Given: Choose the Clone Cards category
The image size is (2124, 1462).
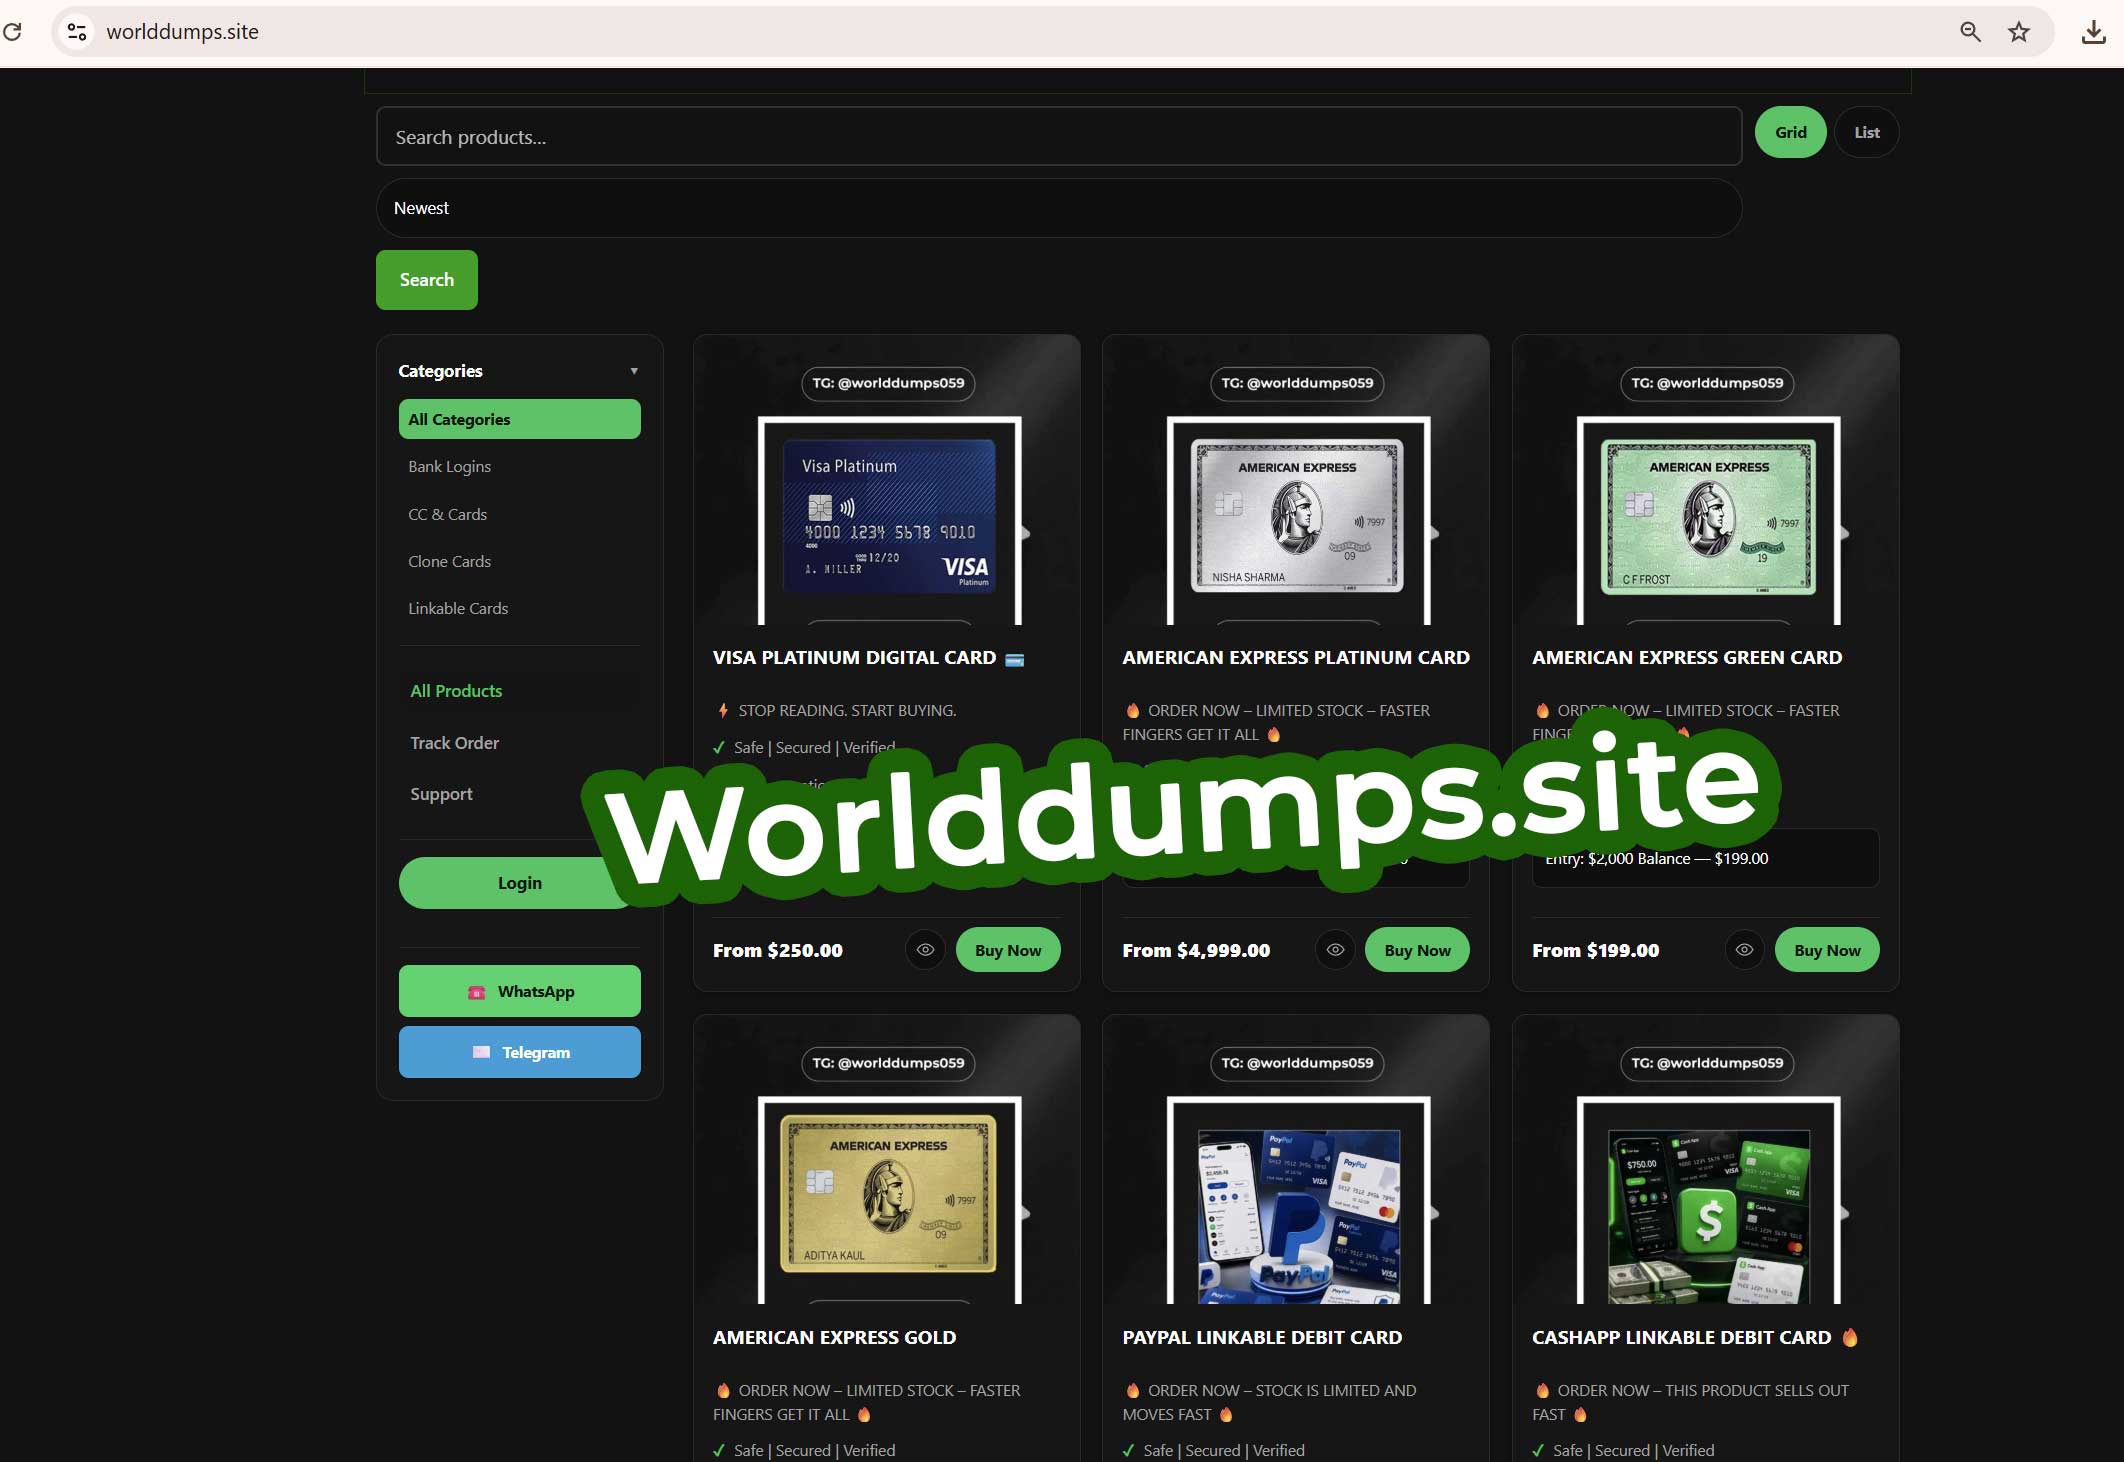Looking at the screenshot, I should point(449,561).
